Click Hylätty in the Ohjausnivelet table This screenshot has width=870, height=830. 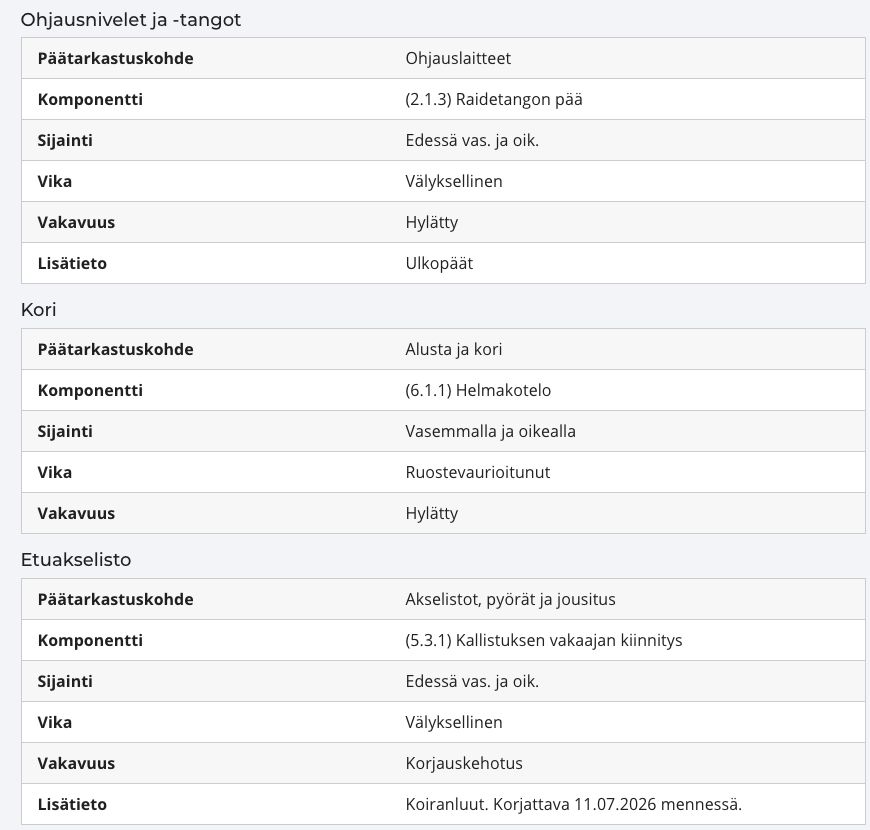click(x=432, y=222)
